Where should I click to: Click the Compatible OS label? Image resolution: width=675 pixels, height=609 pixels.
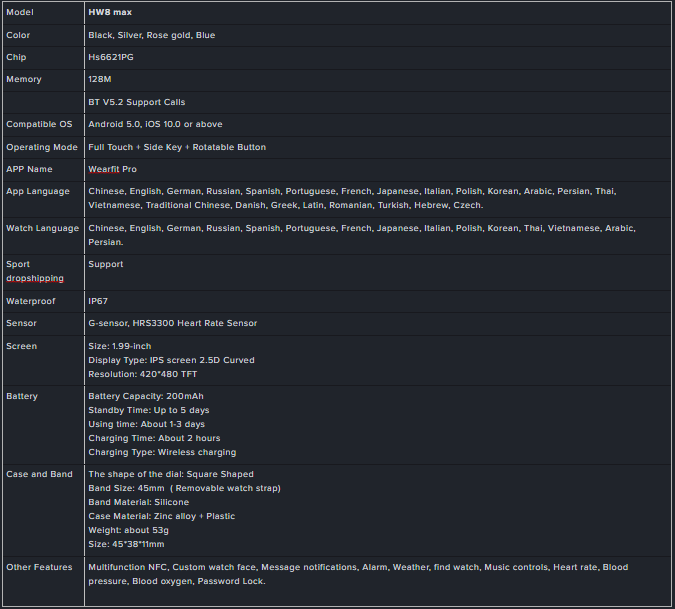(x=38, y=124)
